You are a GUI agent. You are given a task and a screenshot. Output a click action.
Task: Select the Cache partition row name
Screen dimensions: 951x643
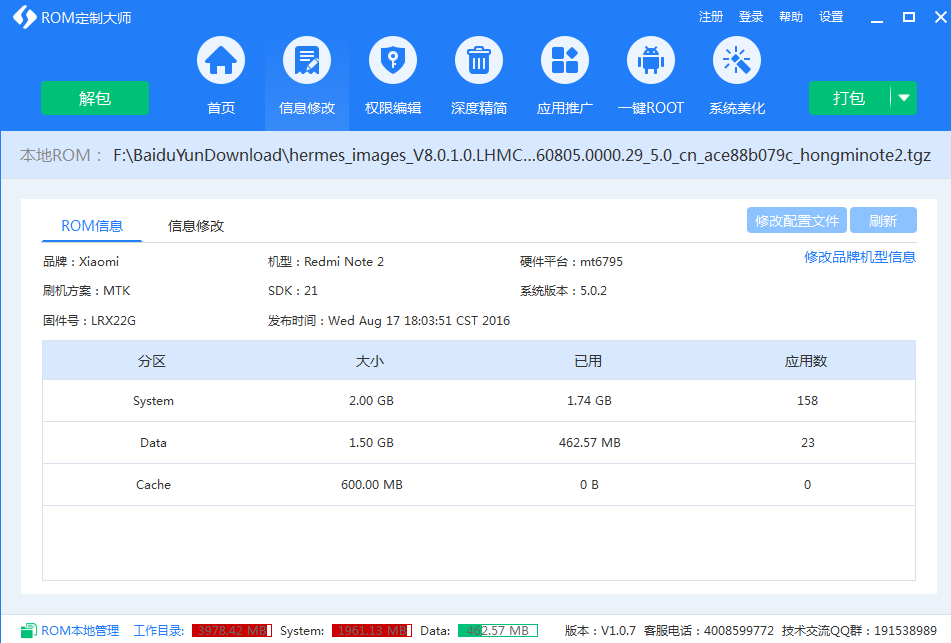153,485
